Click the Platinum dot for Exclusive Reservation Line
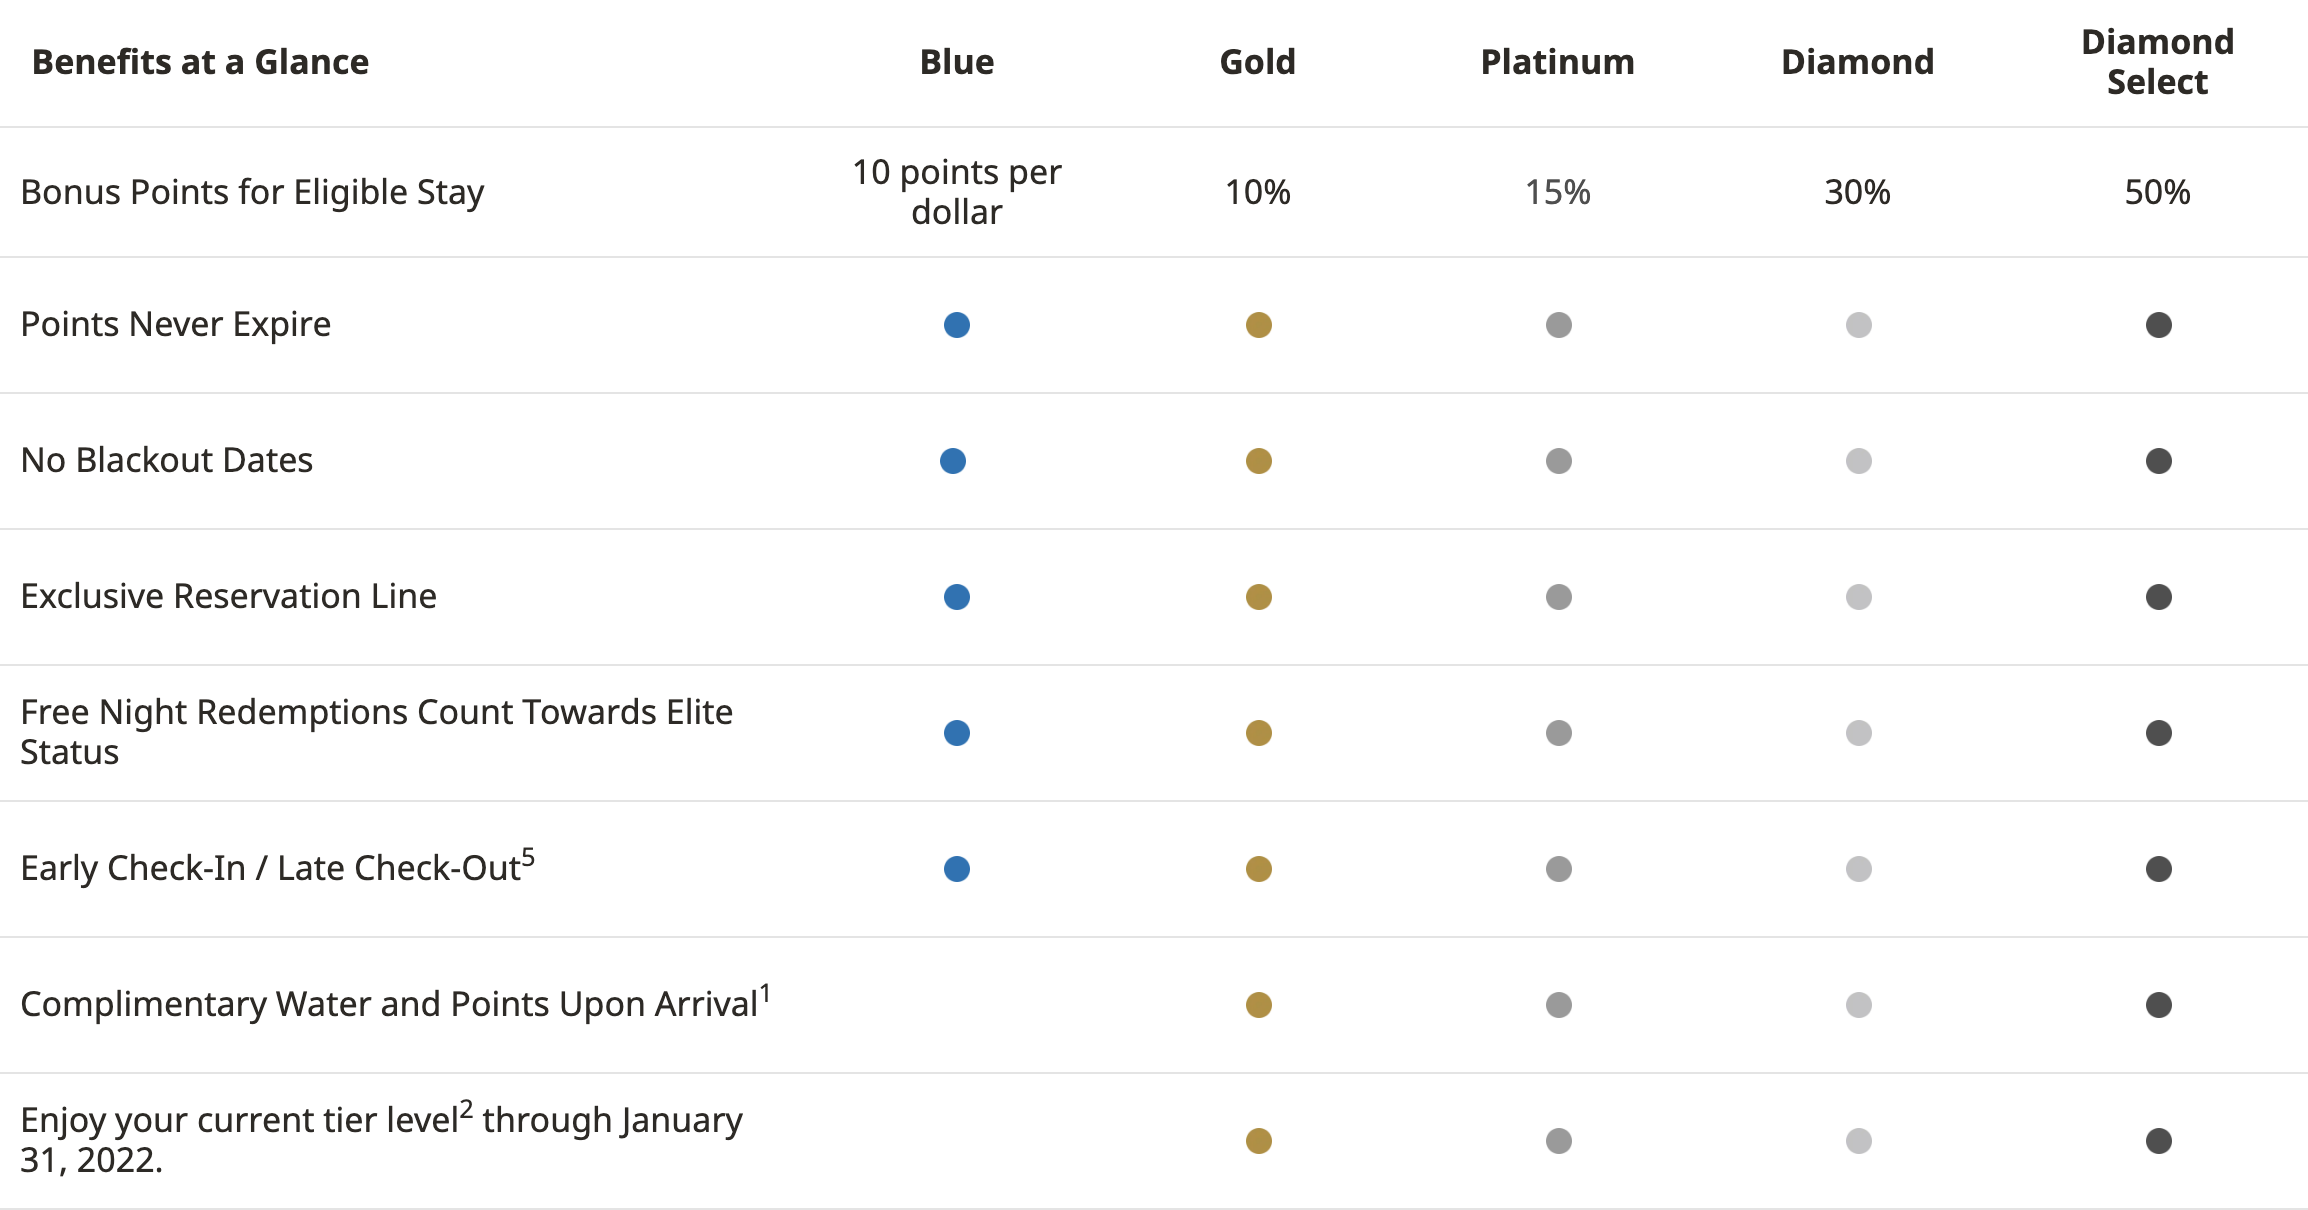This screenshot has width=2308, height=1210. point(1559,597)
